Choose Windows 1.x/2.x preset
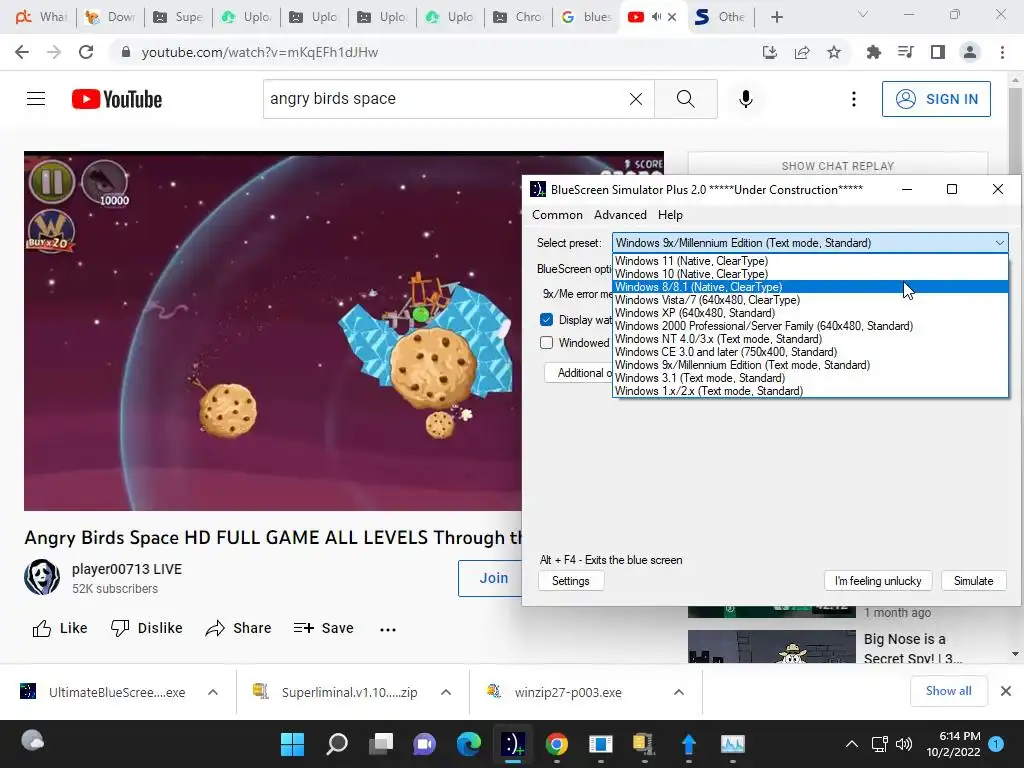The image size is (1024, 768). [x=810, y=391]
